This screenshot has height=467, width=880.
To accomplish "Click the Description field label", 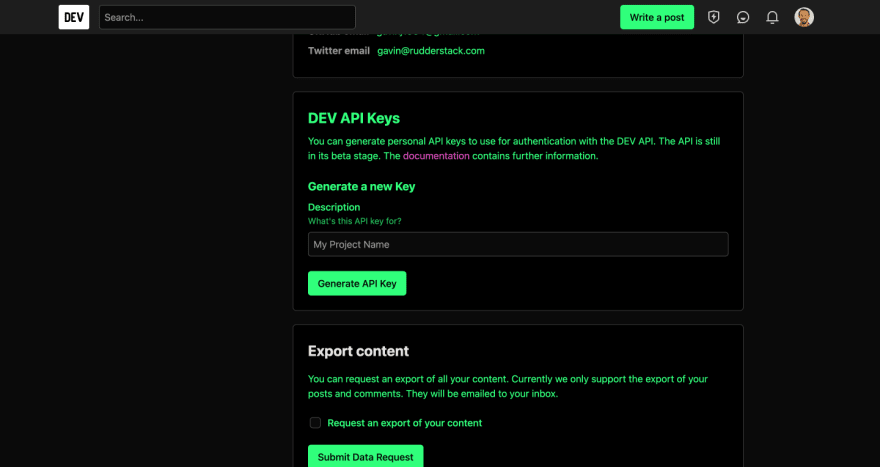I will click(334, 207).
